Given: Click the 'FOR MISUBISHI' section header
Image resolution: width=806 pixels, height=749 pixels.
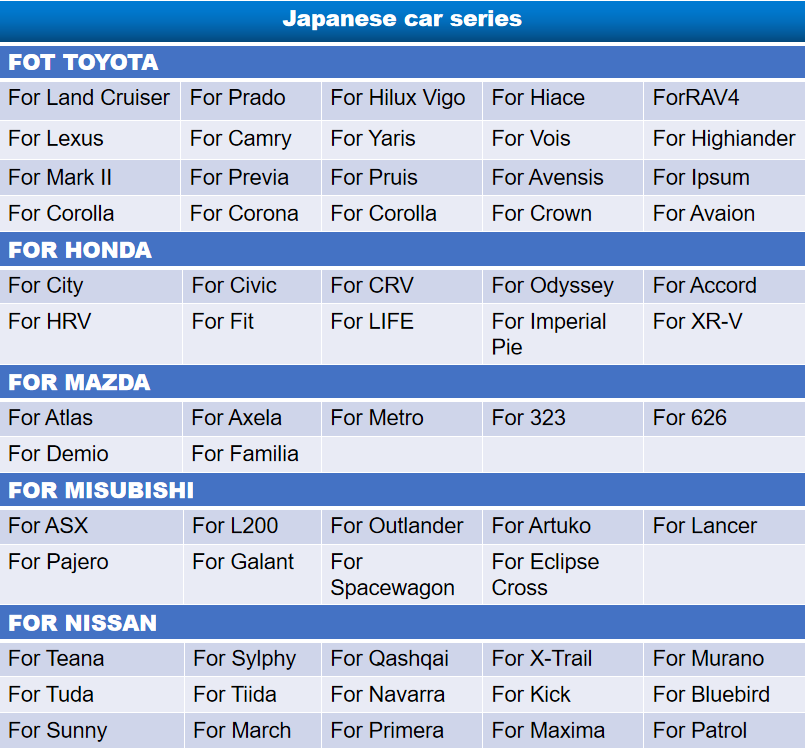Looking at the screenshot, I should [x=101, y=490].
